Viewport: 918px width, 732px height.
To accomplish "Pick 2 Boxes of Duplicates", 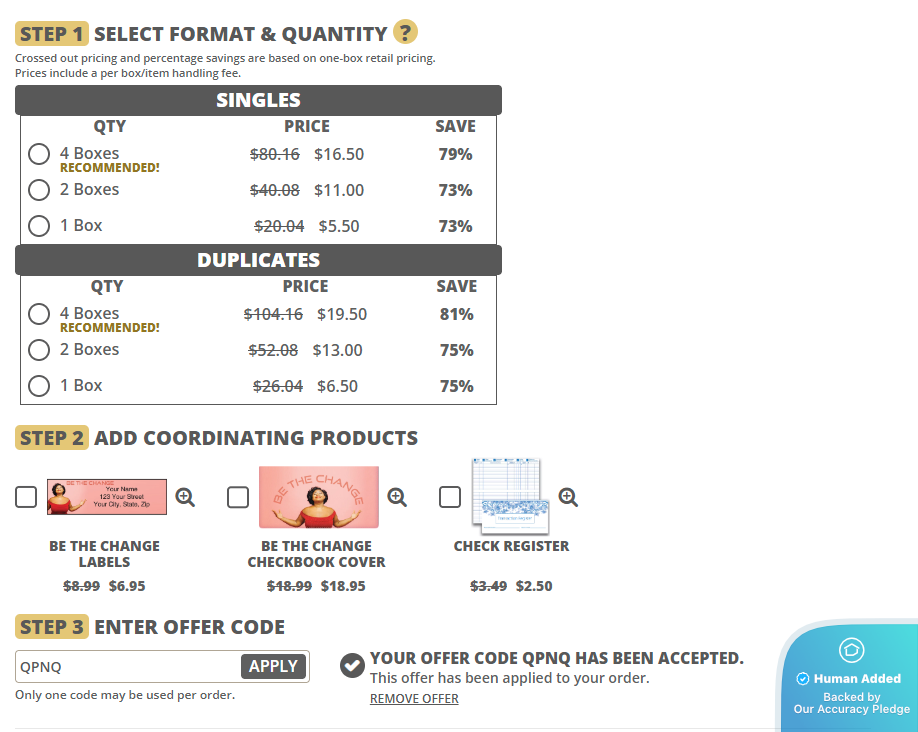I will (x=39, y=350).
